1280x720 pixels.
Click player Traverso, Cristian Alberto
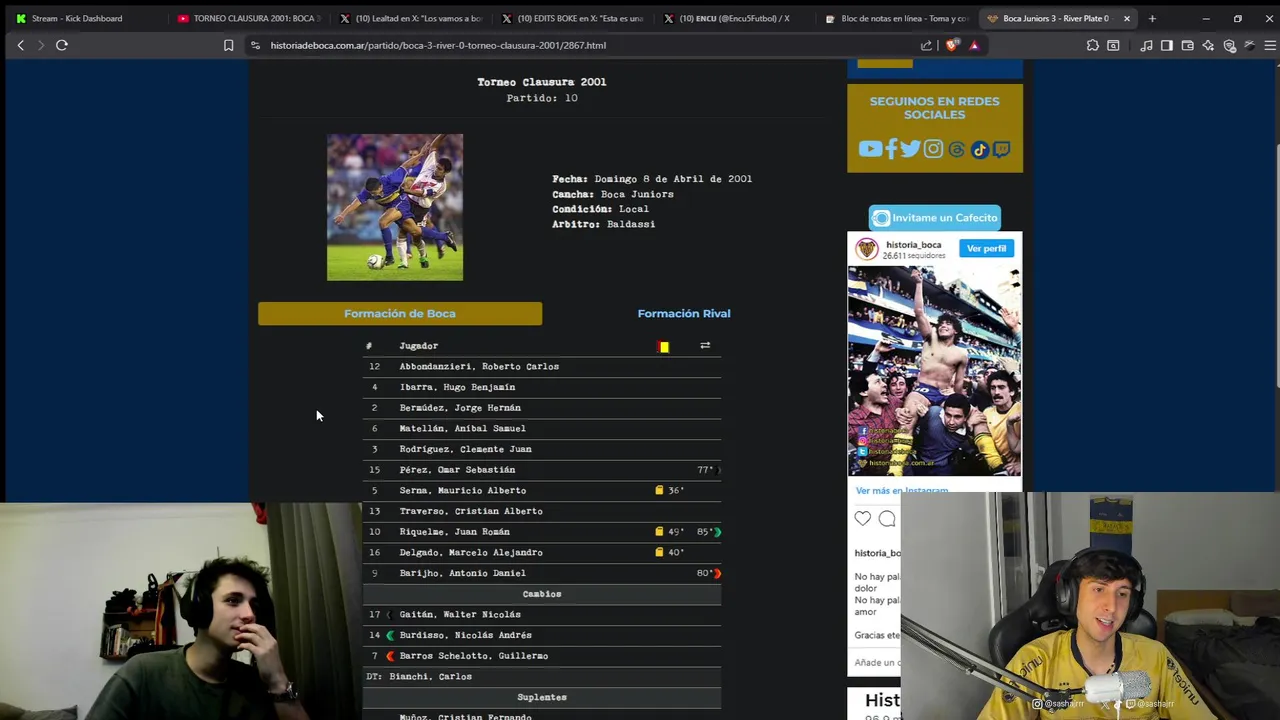coord(471,511)
